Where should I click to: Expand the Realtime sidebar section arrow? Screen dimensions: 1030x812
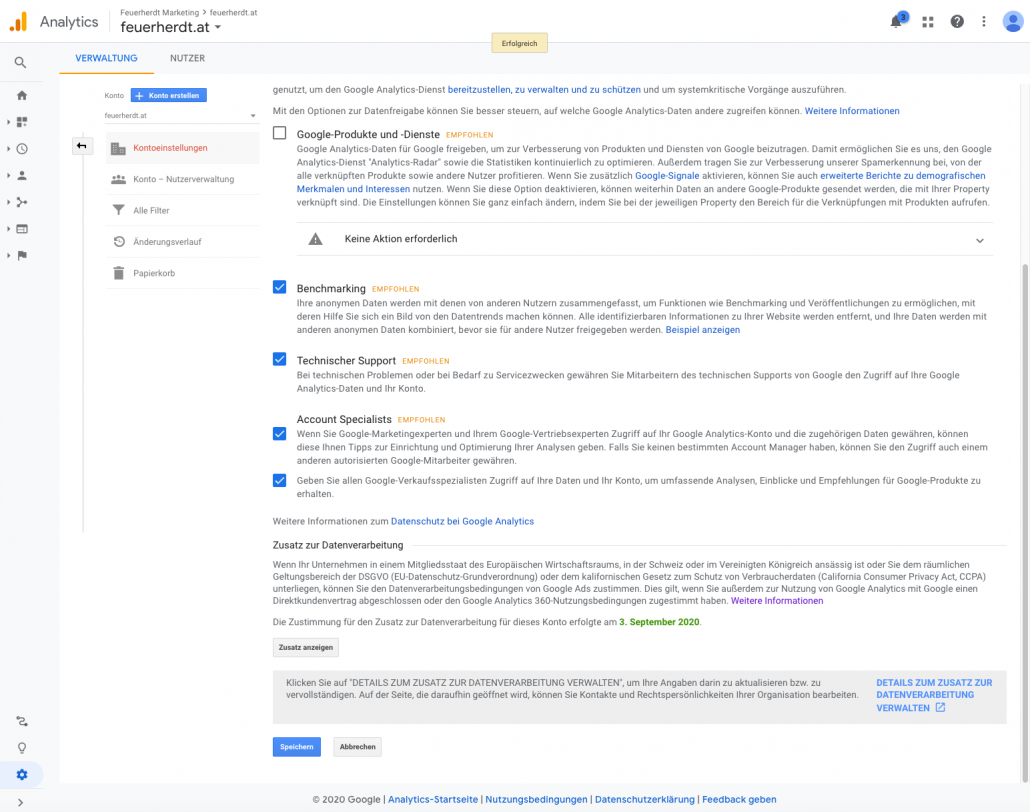coord(9,149)
